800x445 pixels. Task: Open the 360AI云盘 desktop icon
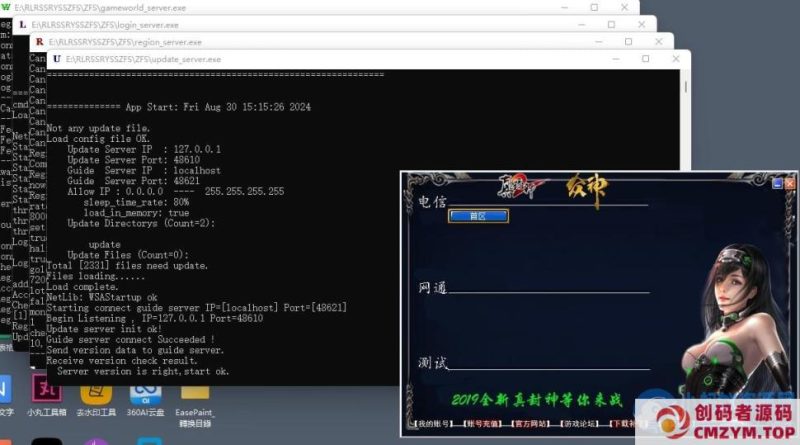(x=146, y=392)
